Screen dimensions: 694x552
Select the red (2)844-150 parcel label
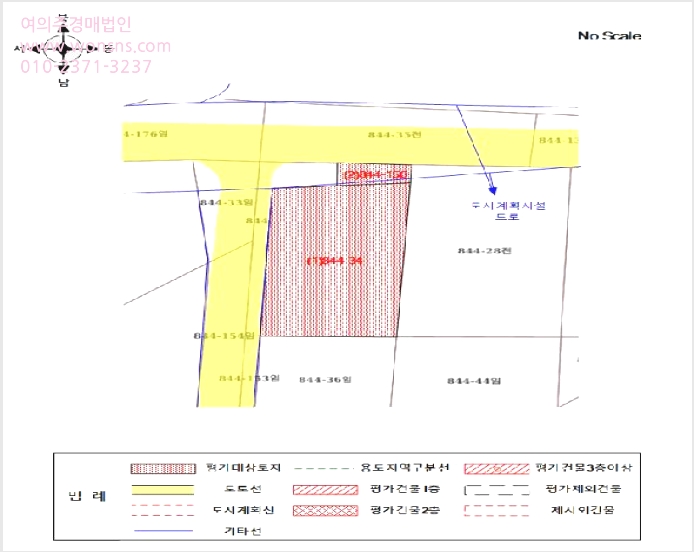click(x=375, y=175)
